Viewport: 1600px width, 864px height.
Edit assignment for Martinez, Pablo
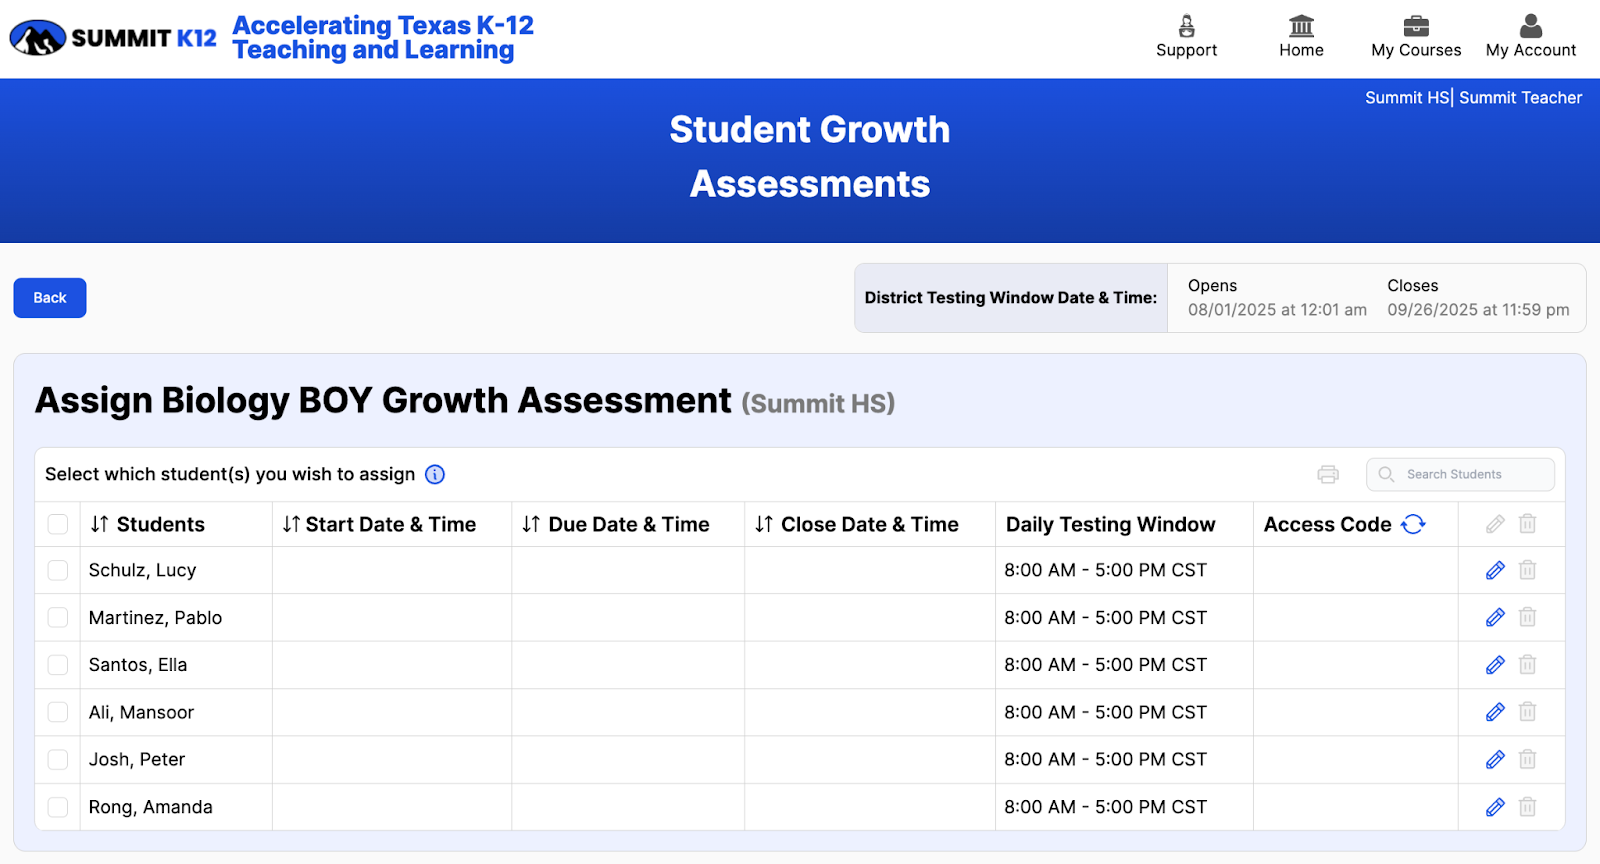(1495, 617)
